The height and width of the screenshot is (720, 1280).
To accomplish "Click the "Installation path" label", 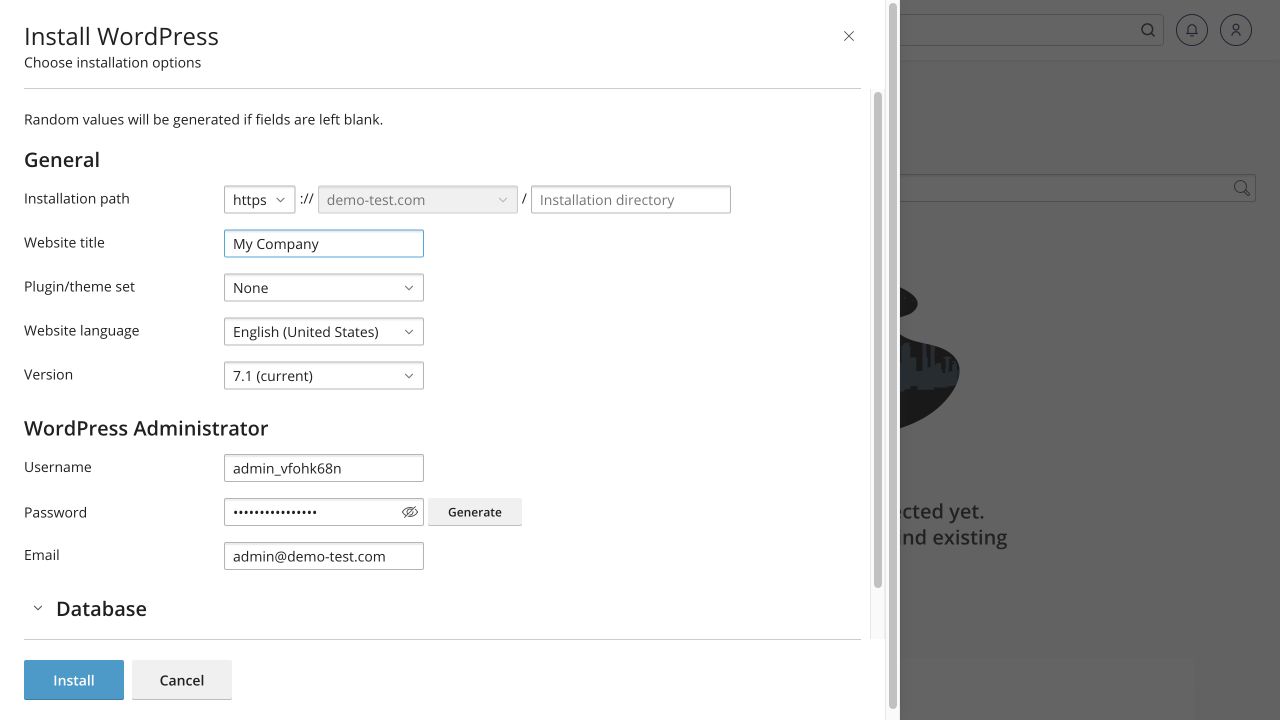I will click(77, 199).
